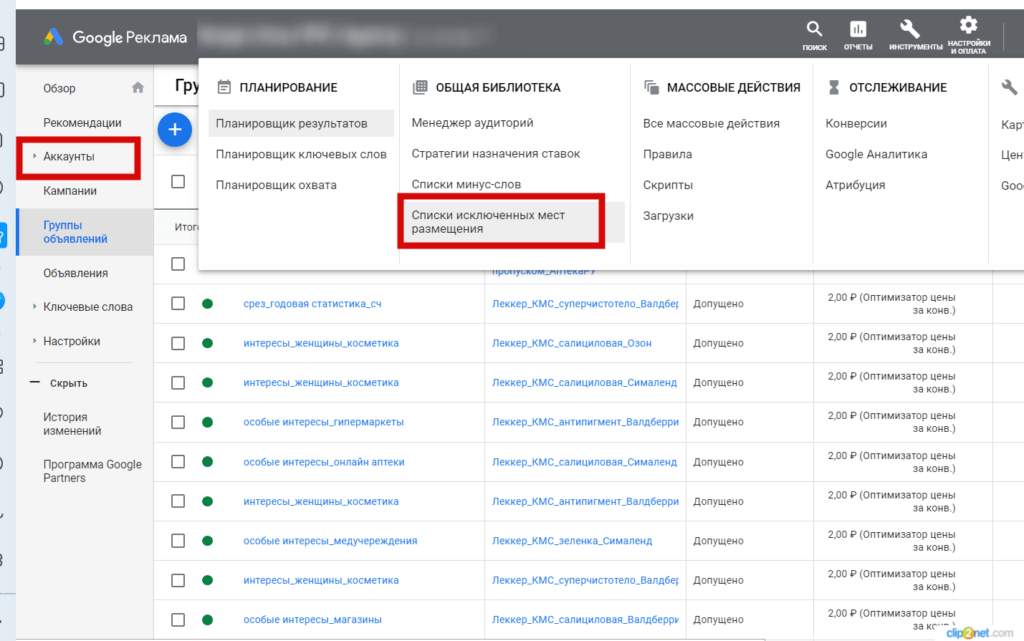
Task: Click the Google Ads logo icon
Action: [53, 37]
